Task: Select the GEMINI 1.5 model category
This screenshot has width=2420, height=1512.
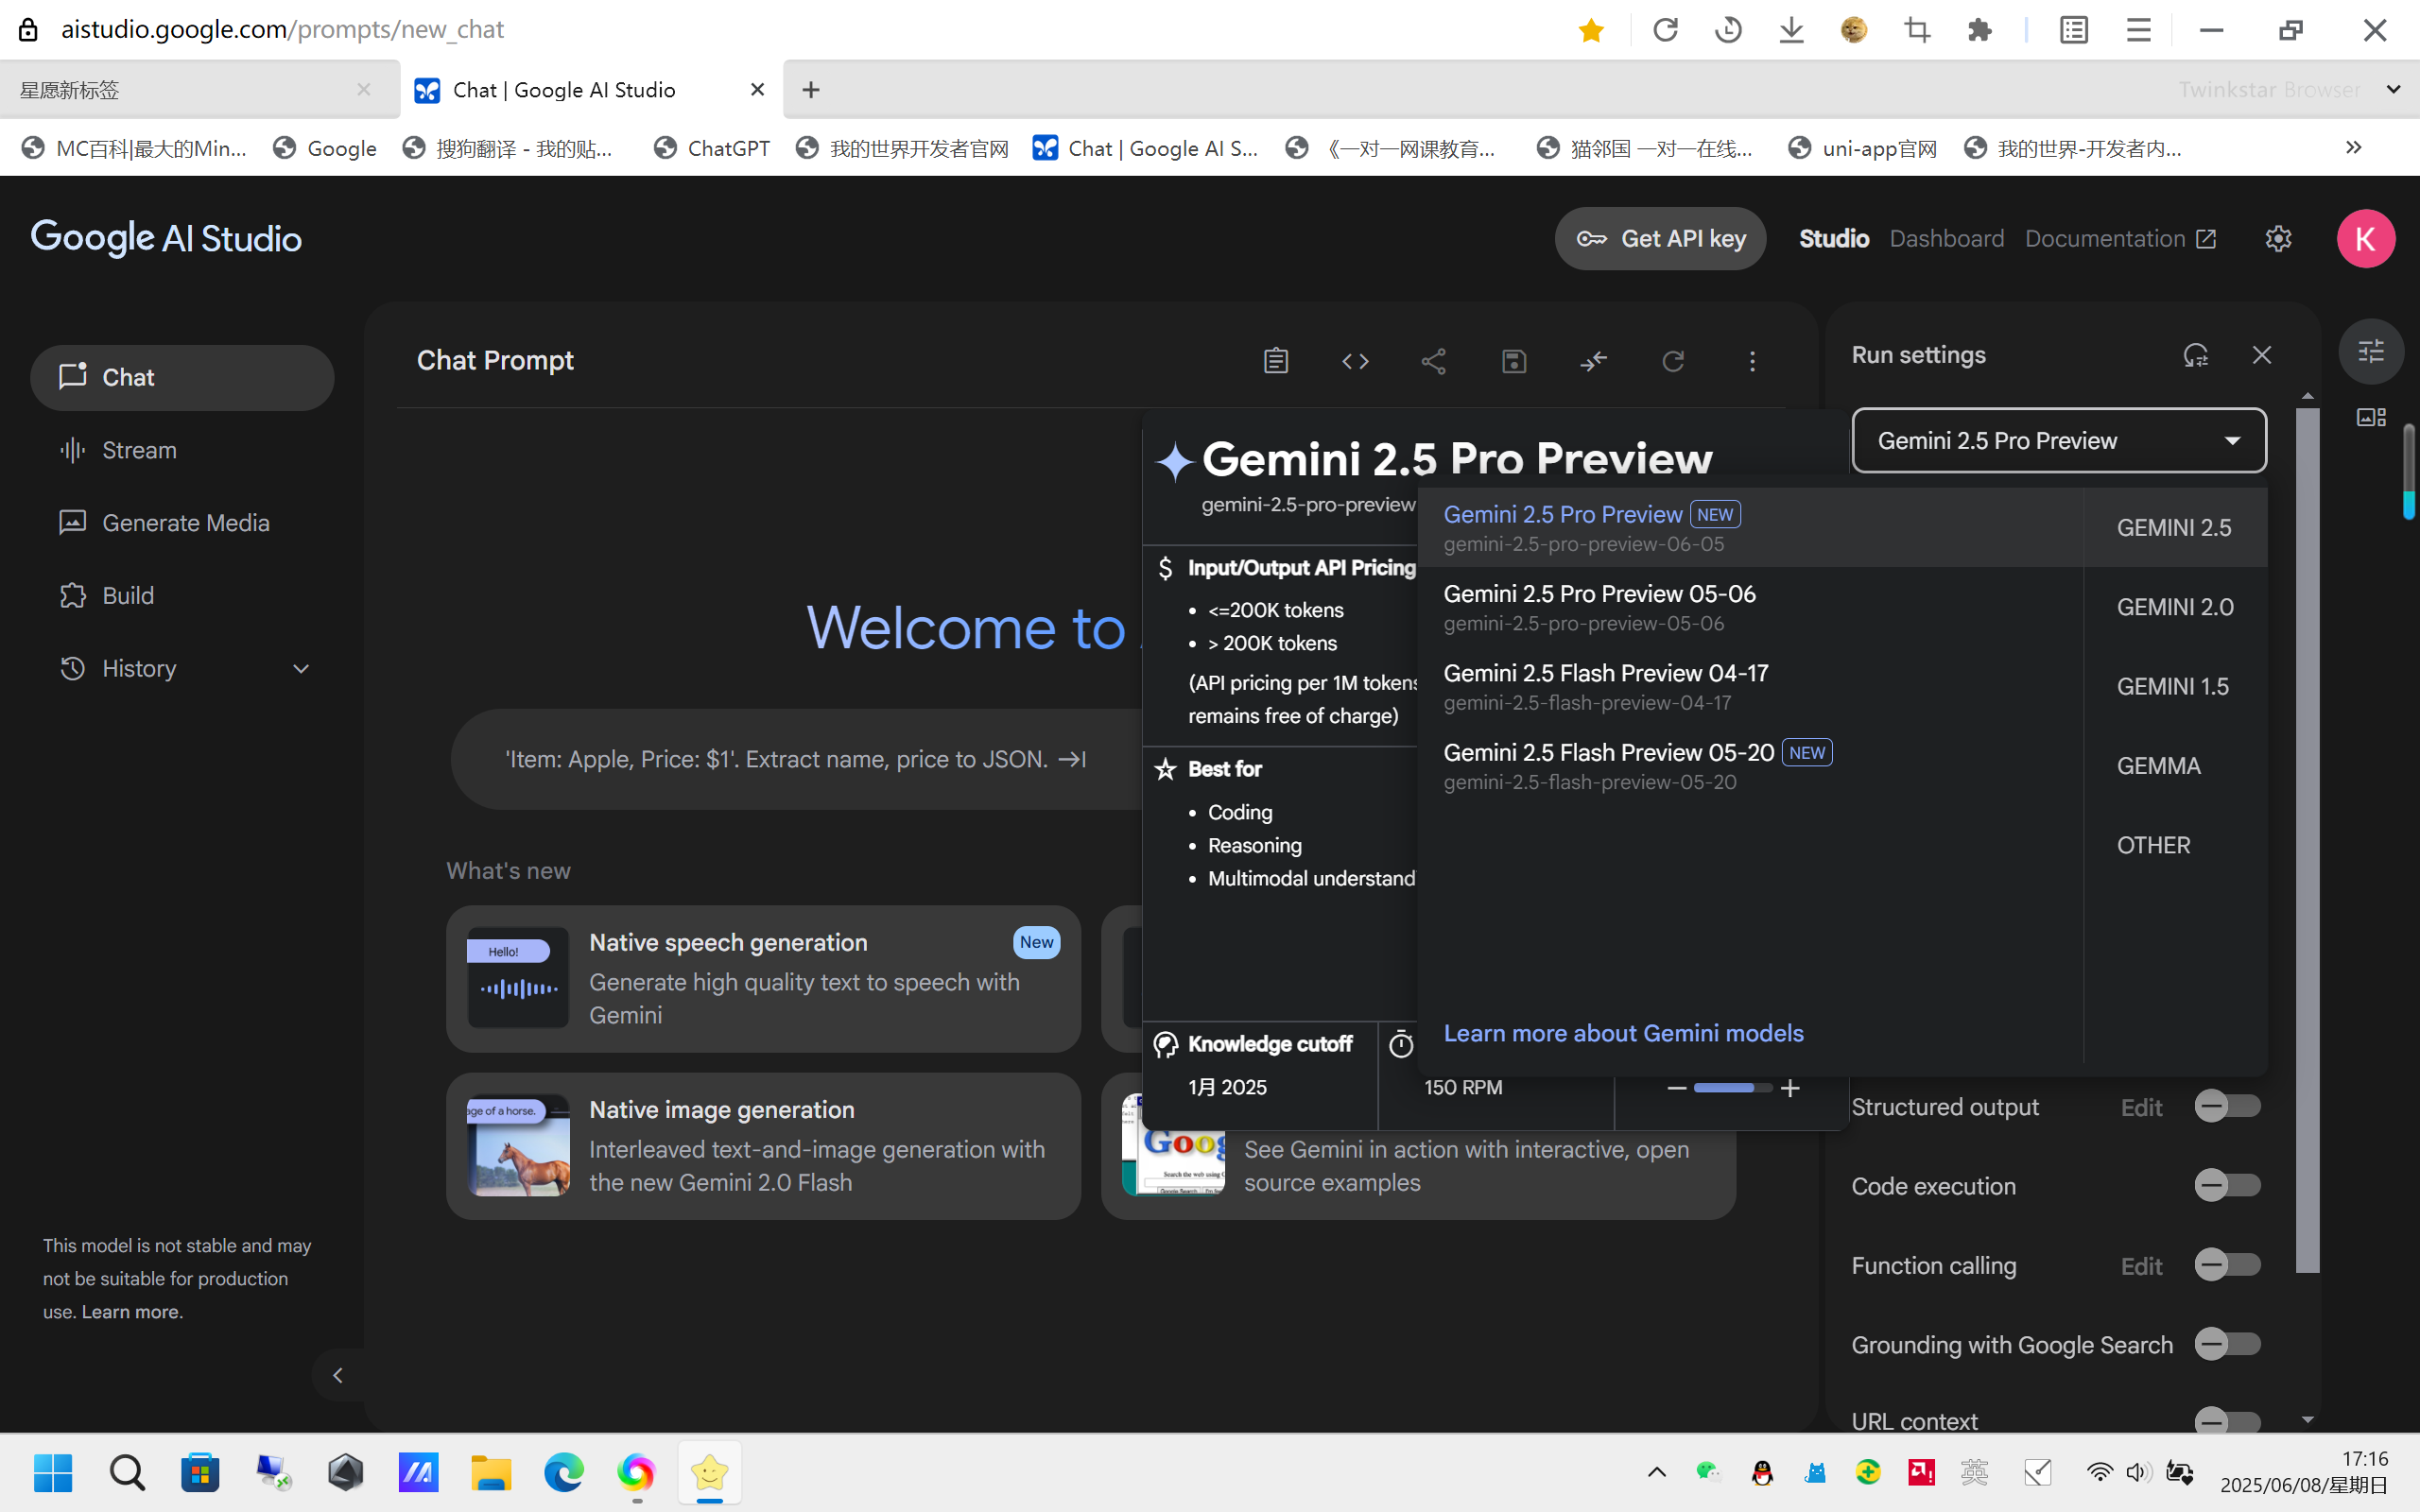Action: (2175, 686)
